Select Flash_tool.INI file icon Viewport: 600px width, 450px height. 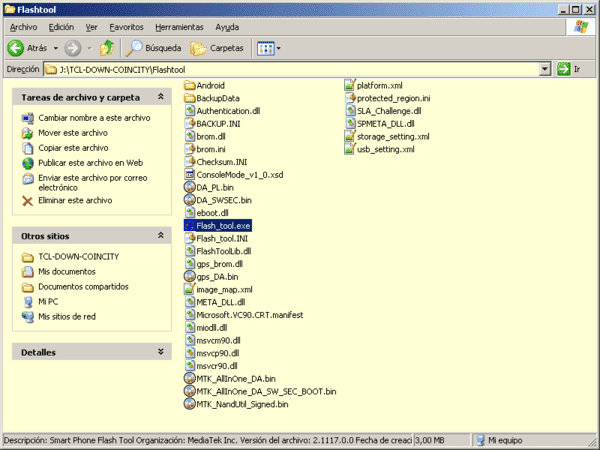tap(189, 238)
